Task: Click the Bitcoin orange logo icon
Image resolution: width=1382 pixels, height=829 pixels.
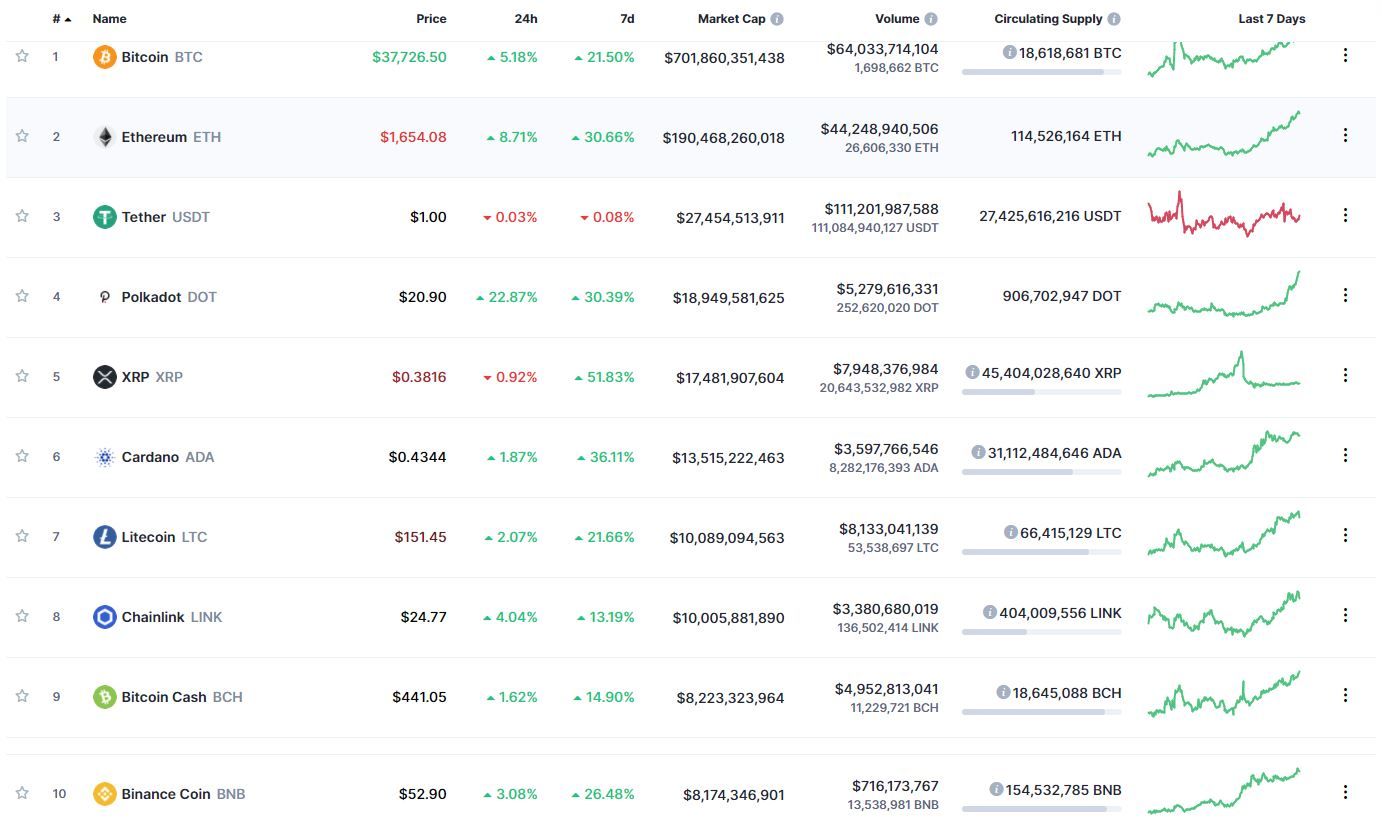Action: coord(104,57)
